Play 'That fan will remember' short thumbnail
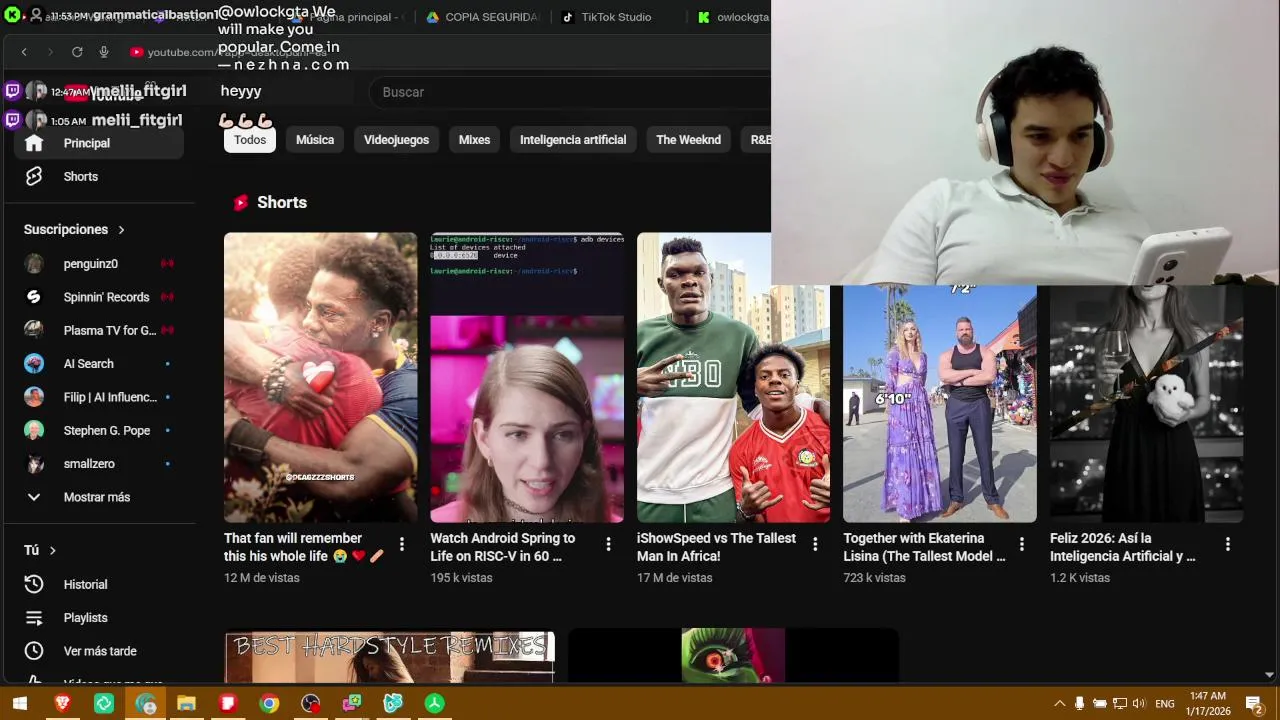 point(320,377)
